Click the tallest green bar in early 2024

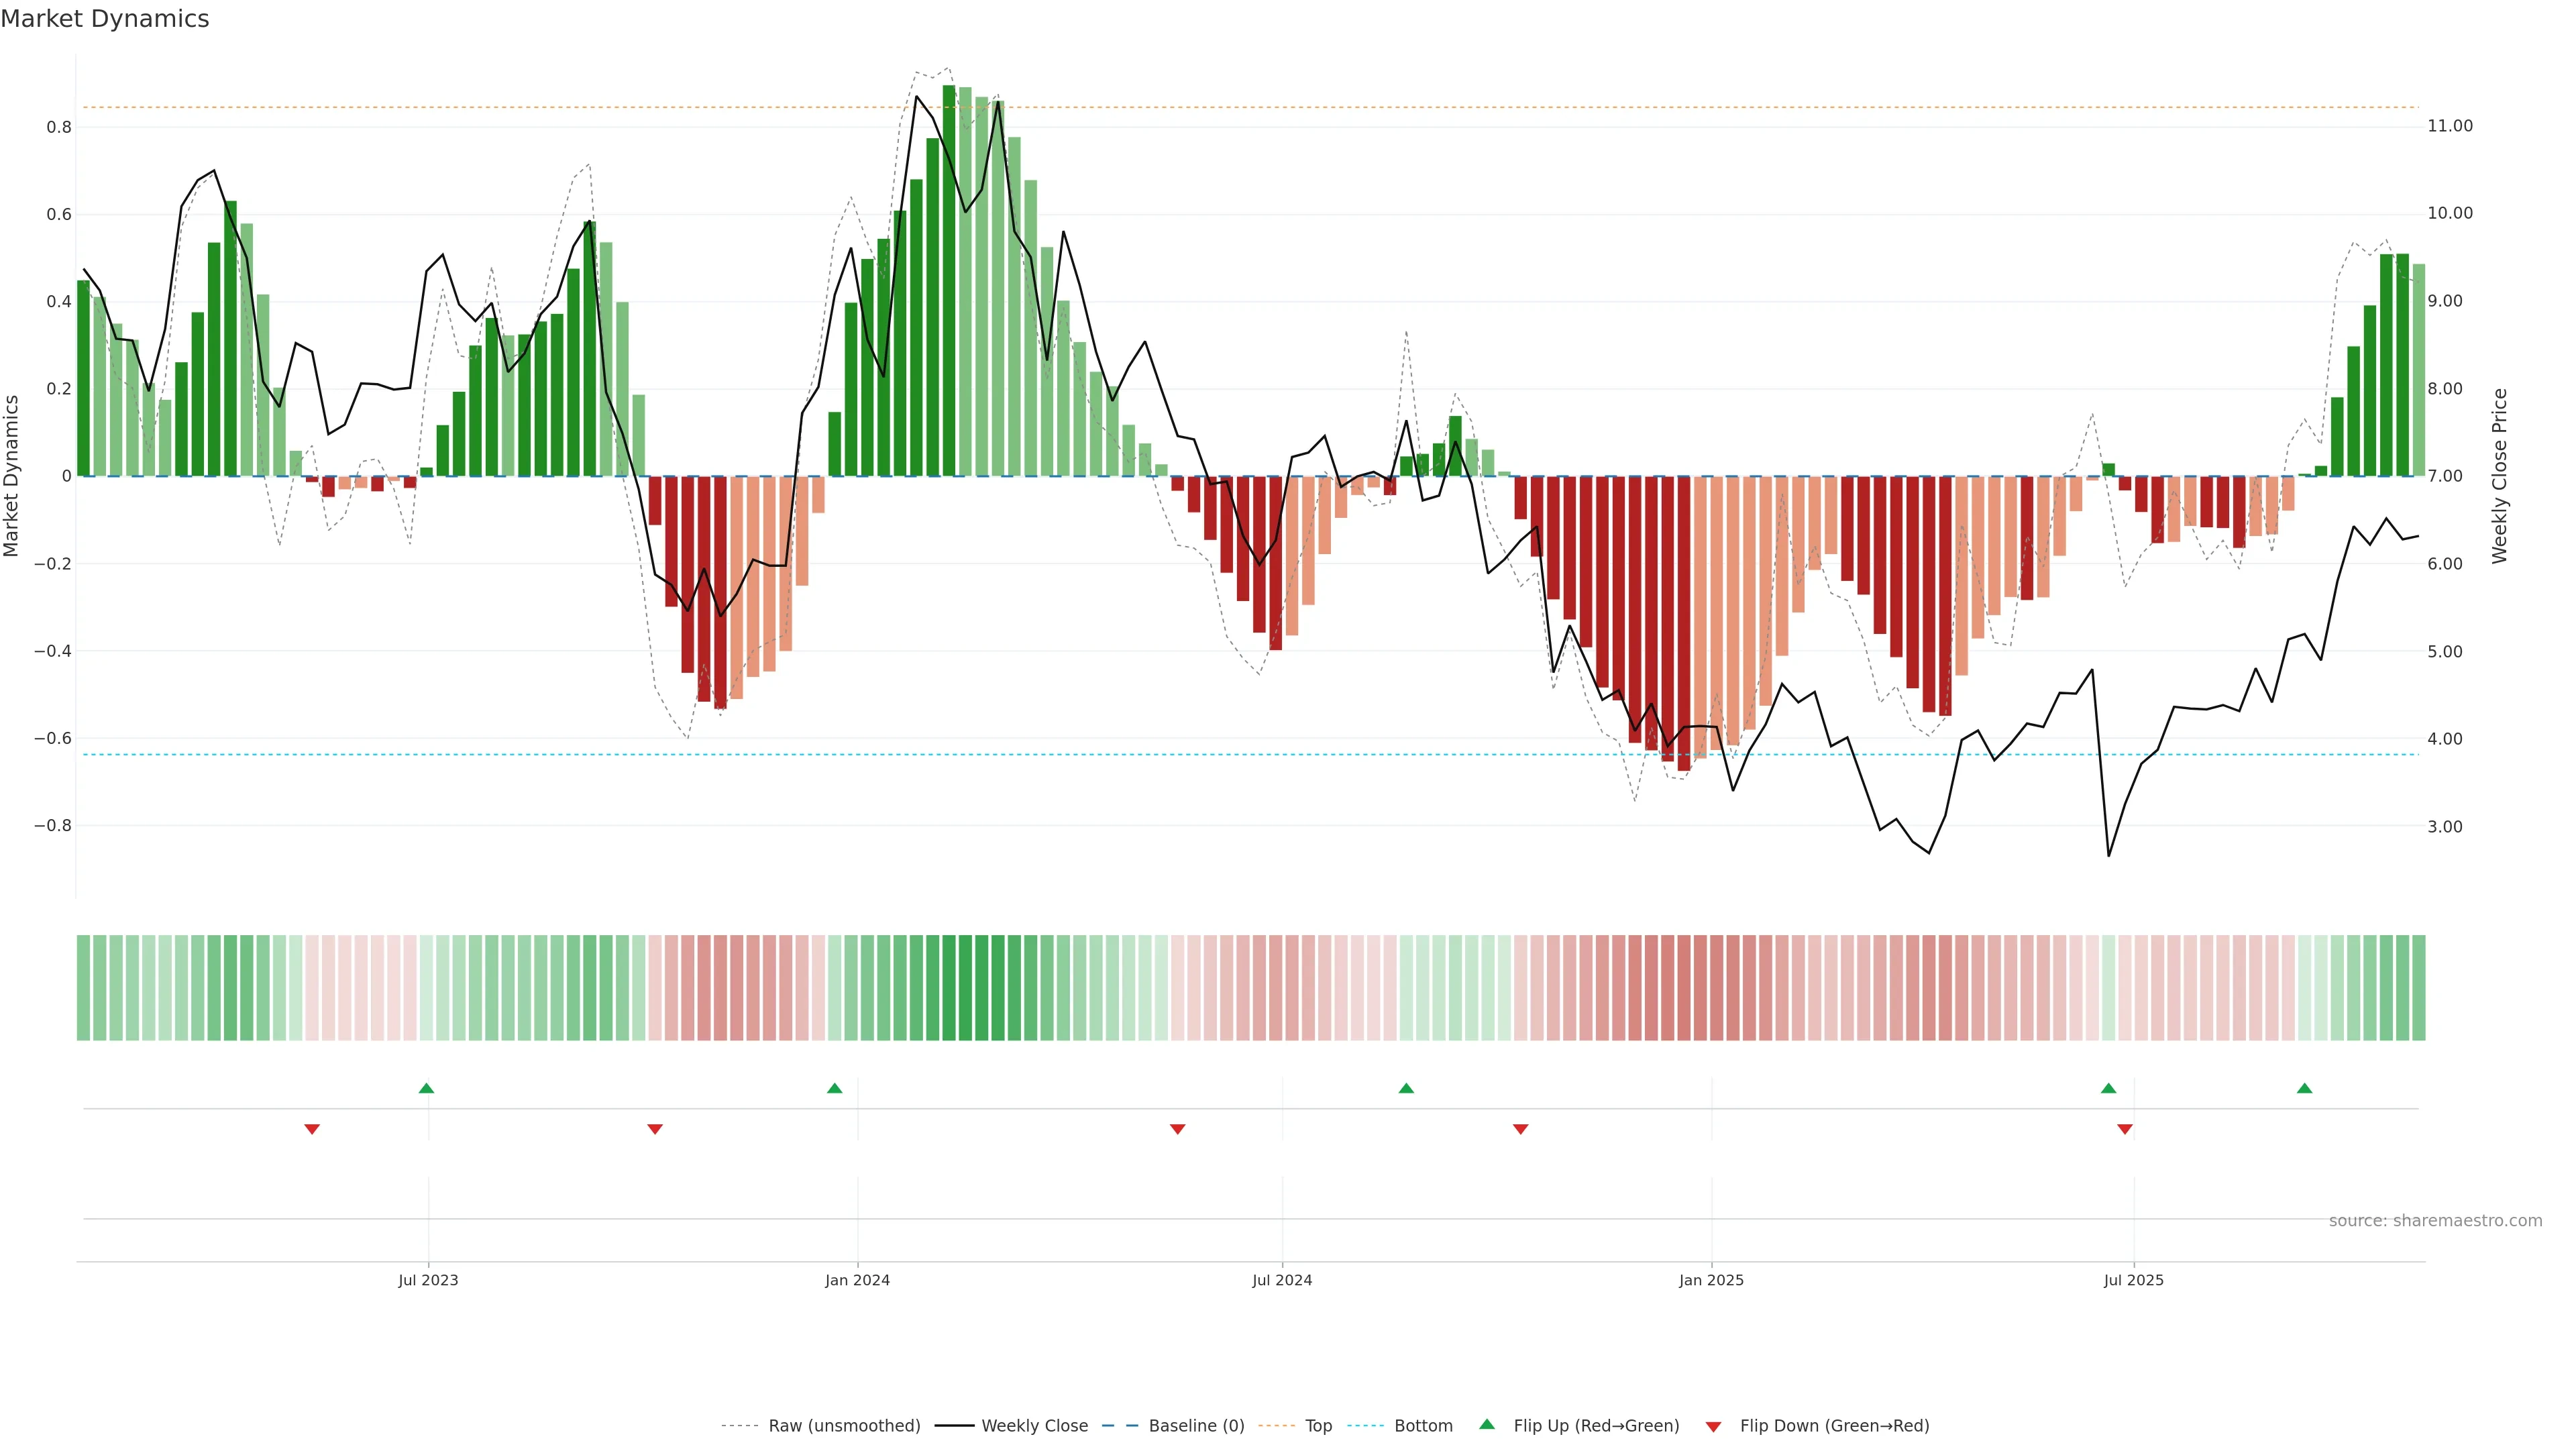949,280
